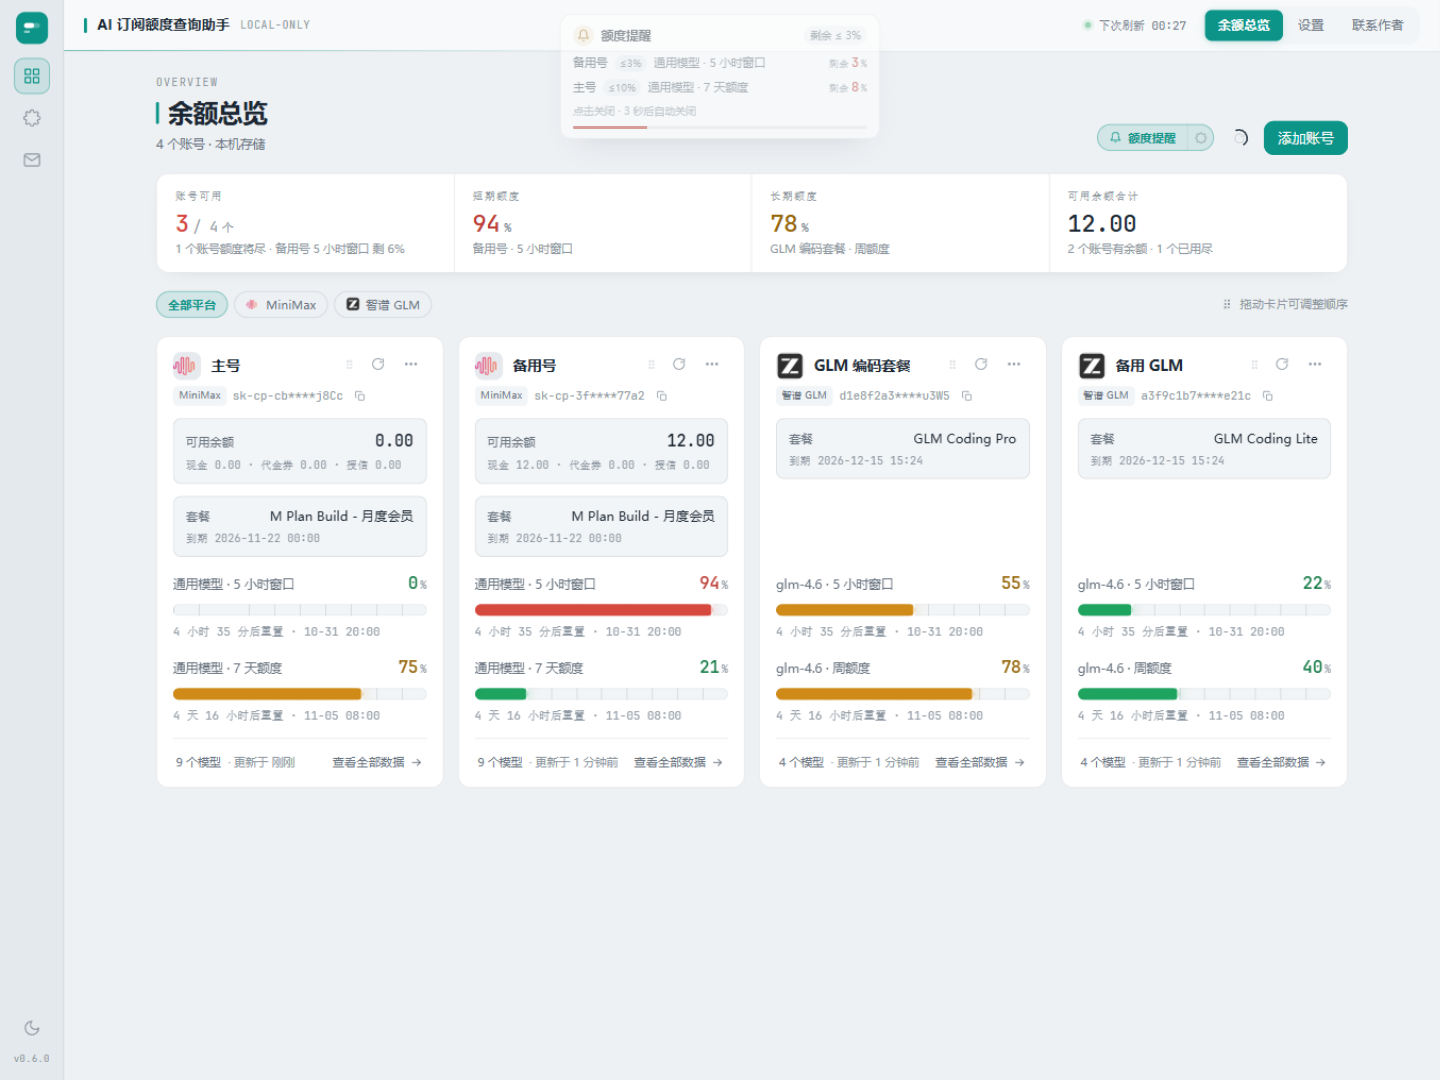Click the 下次刷新 00:27 countdown
The height and width of the screenshot is (1080, 1440).
(1135, 25)
